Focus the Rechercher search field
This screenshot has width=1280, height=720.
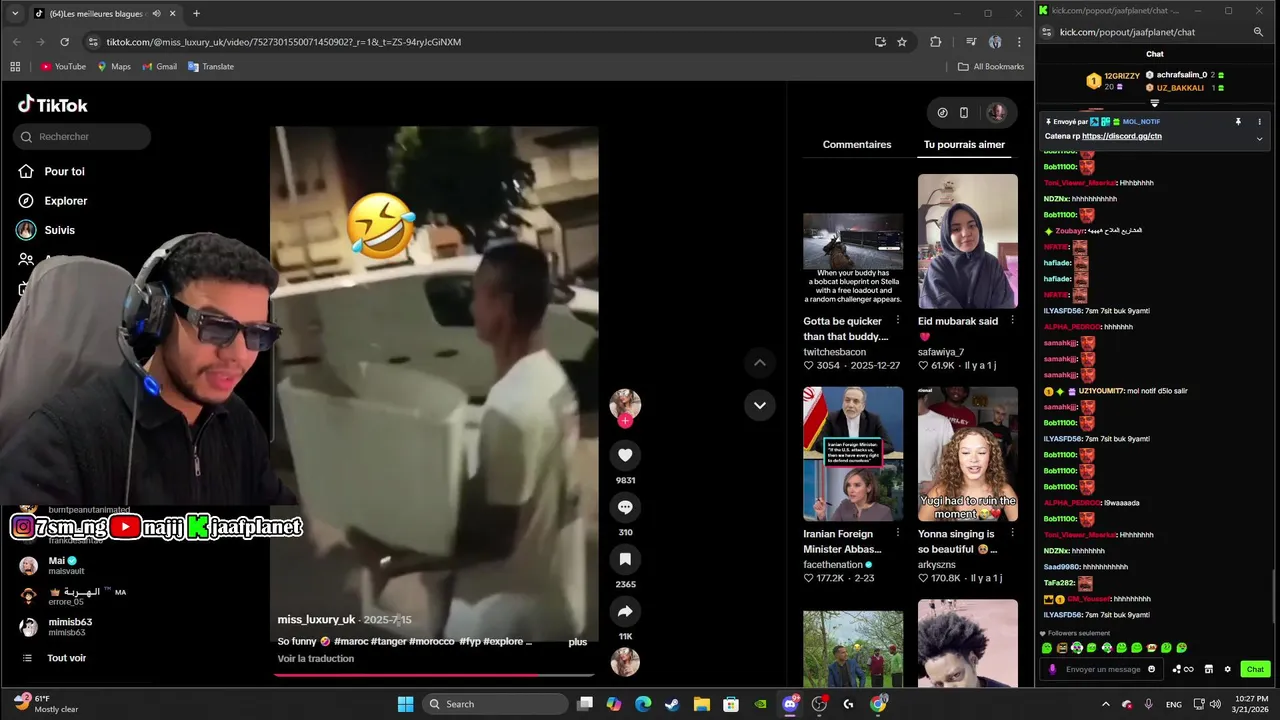(82, 137)
